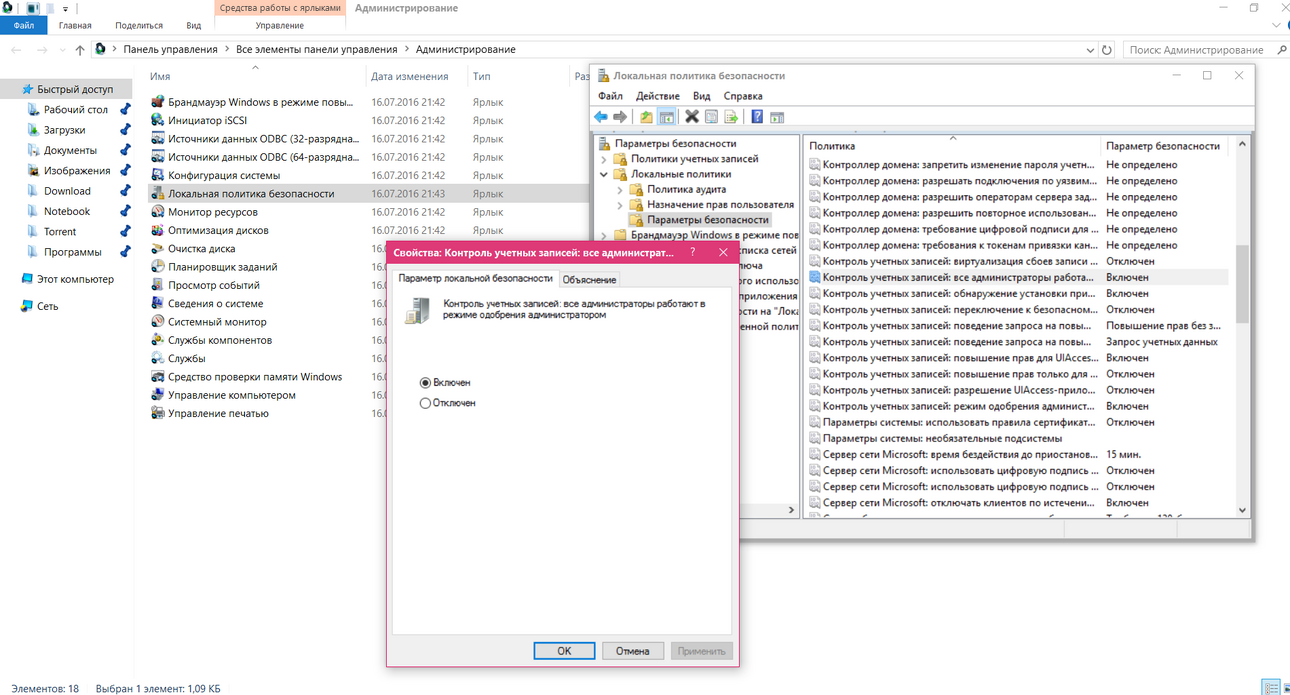
Task: Select the Disk Cleanup icon in file list
Action: pyautogui.click(x=158, y=248)
